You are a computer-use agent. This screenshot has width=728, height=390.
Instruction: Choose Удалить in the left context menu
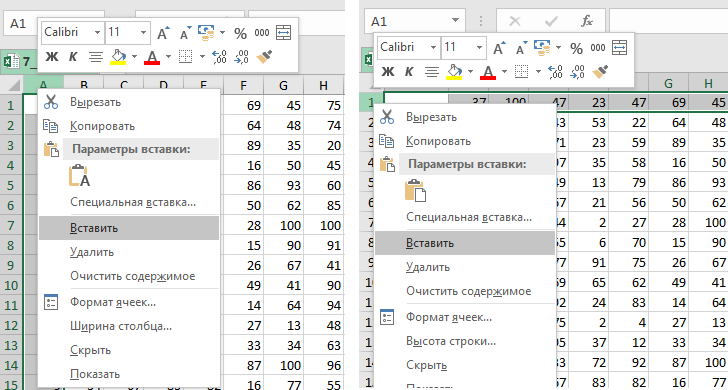click(x=129, y=252)
